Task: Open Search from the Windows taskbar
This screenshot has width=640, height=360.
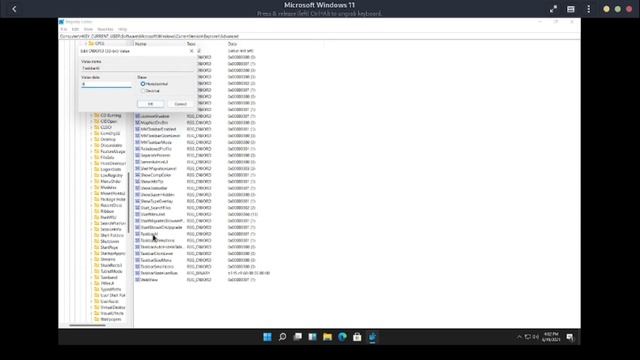Action: pos(282,337)
